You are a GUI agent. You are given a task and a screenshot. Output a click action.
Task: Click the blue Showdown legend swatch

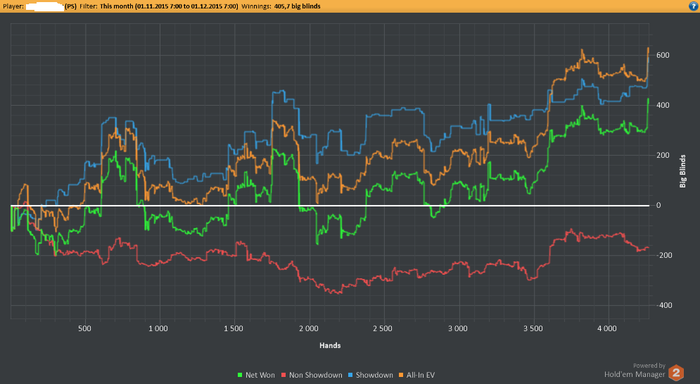pyautogui.click(x=350, y=375)
